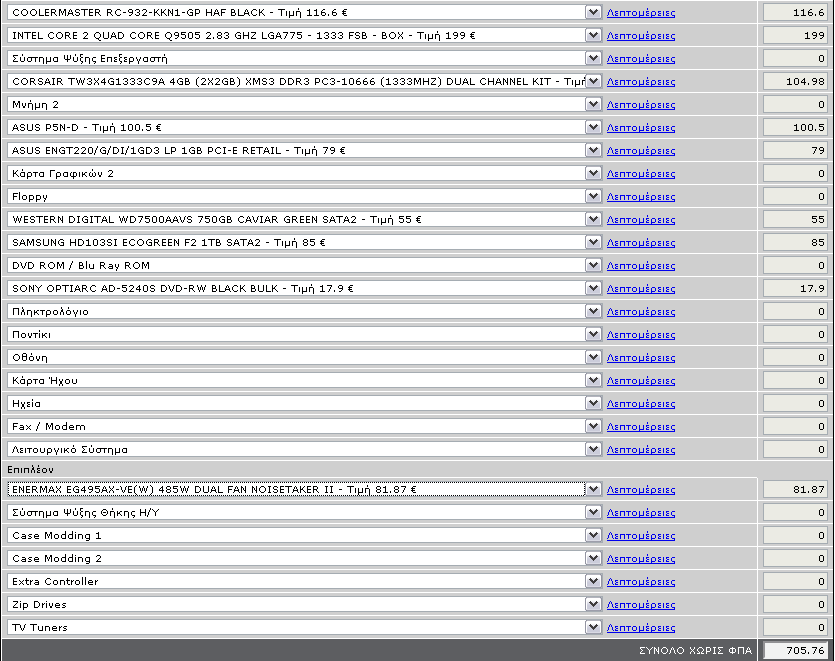Open the ASUS ENGT220 graphics card dropdown
The height and width of the screenshot is (661, 835).
[305, 150]
